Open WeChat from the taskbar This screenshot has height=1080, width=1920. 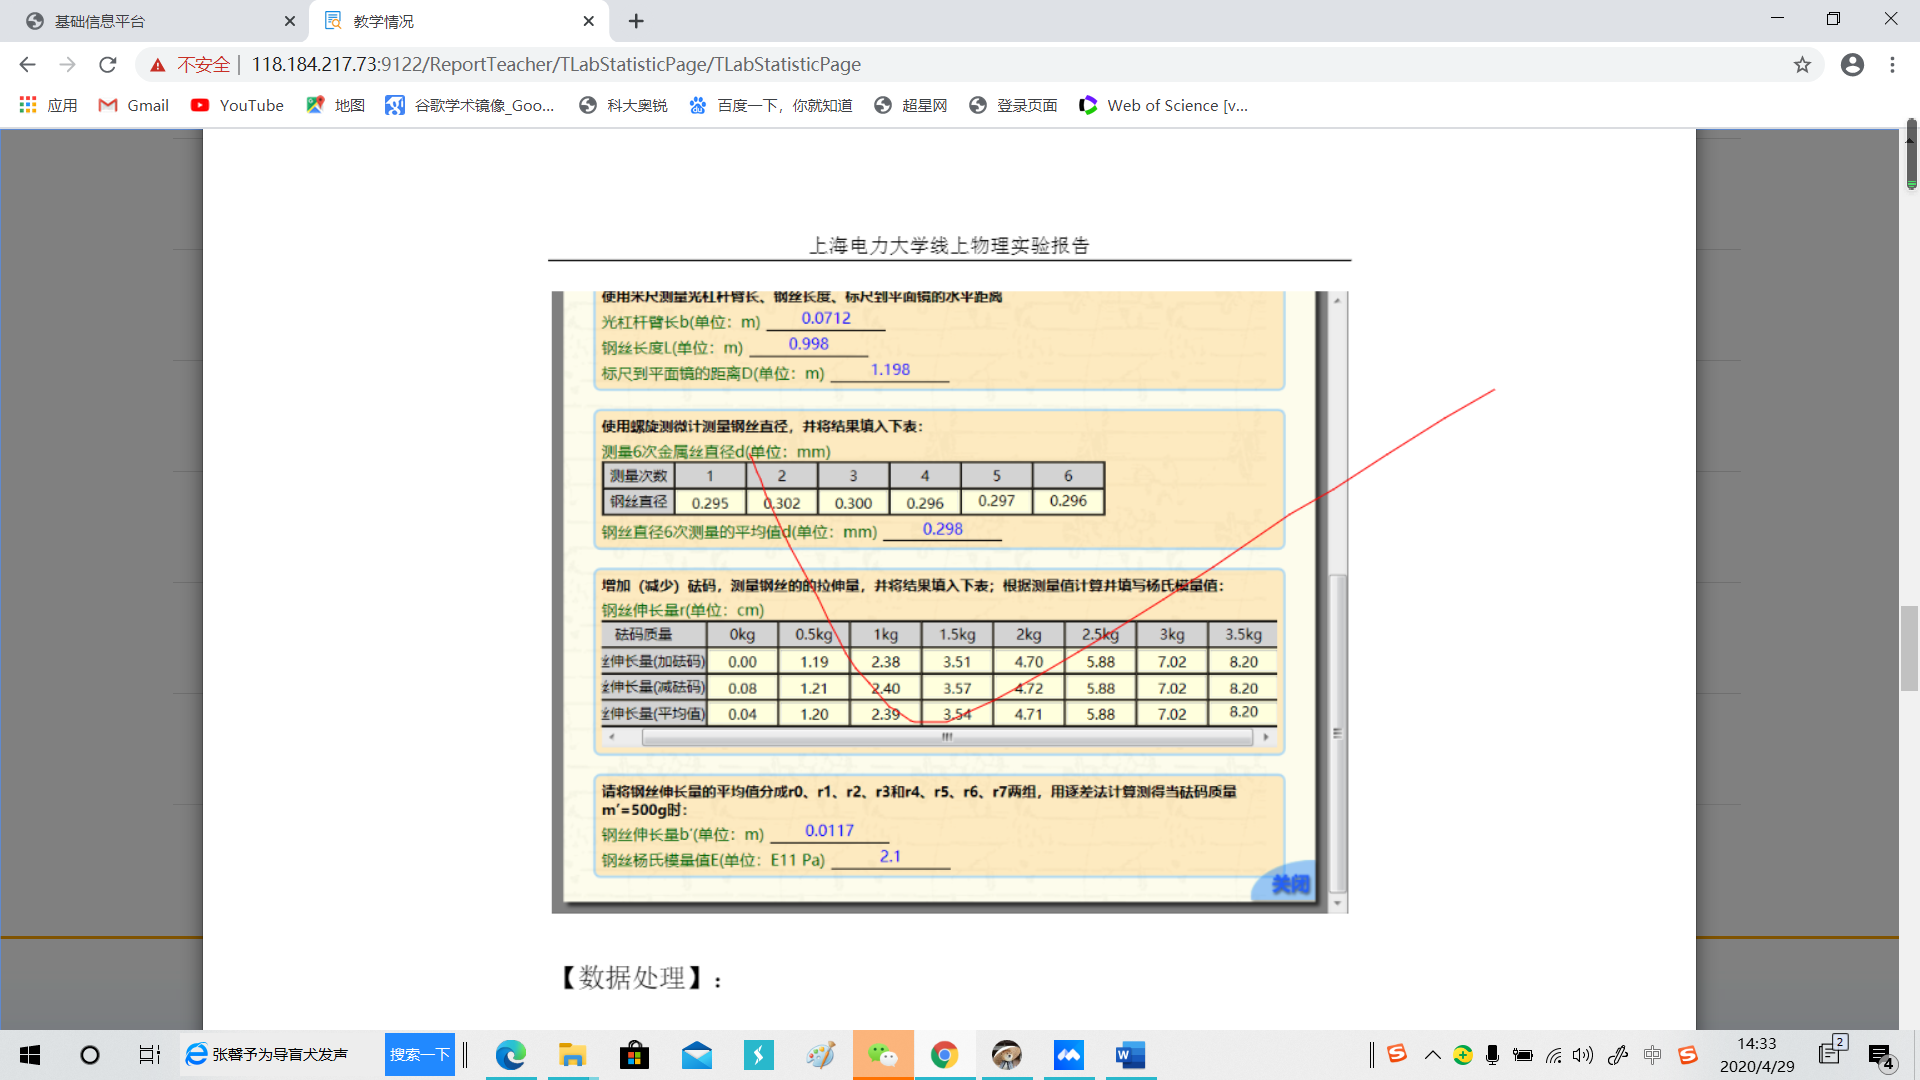pos(882,1055)
